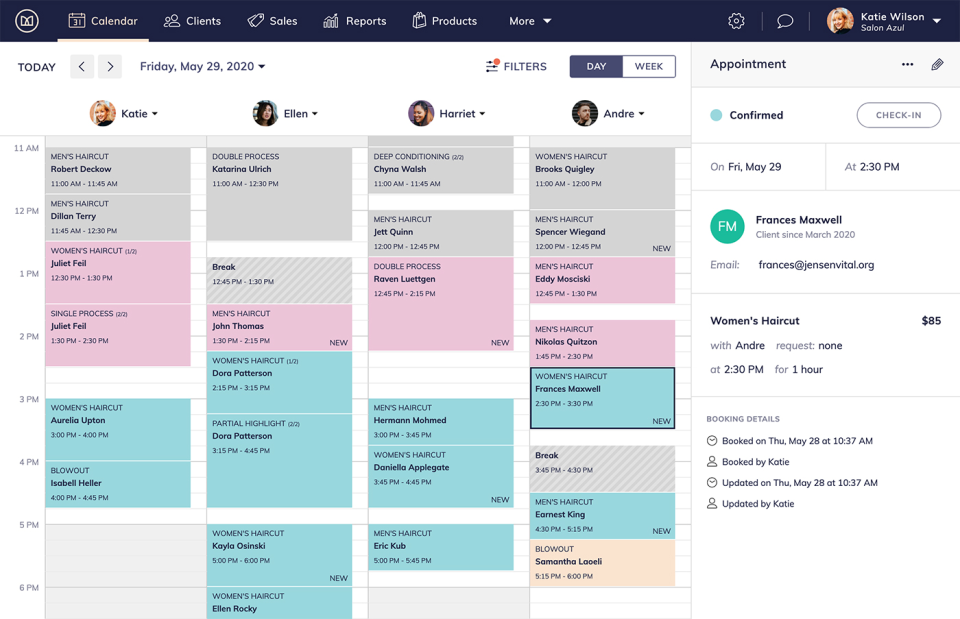The height and width of the screenshot is (619, 960).
Task: Open Juliet Feil Women's Haircut 12:30 PM
Action: pos(118,272)
